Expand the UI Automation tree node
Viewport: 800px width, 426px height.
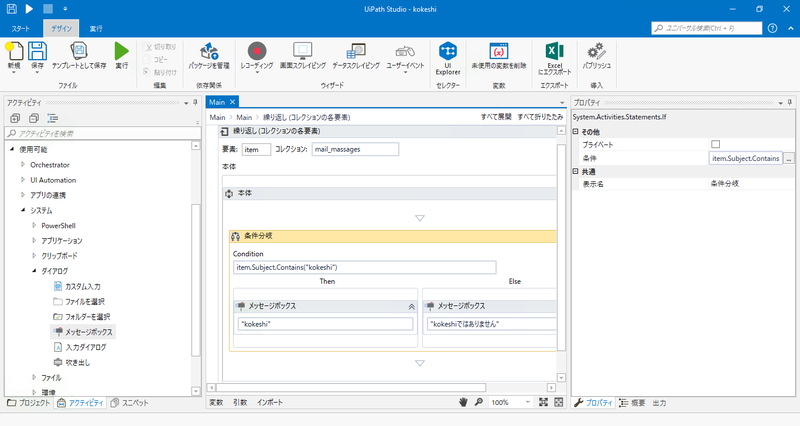tap(22, 180)
